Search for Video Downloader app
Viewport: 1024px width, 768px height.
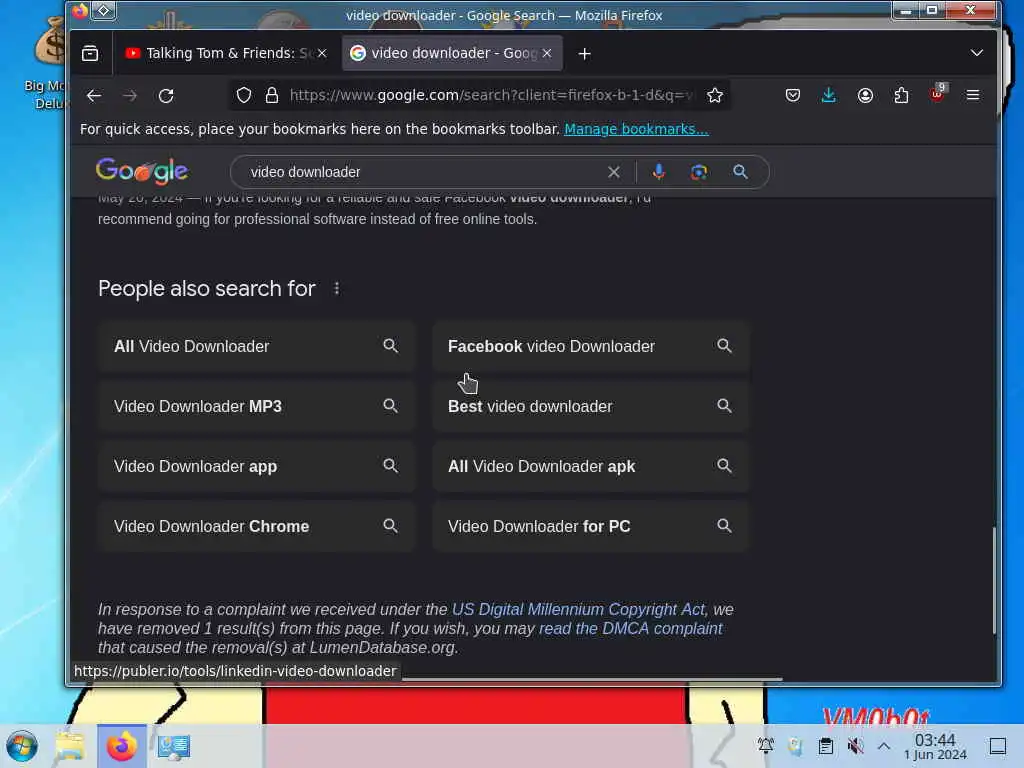(256, 466)
